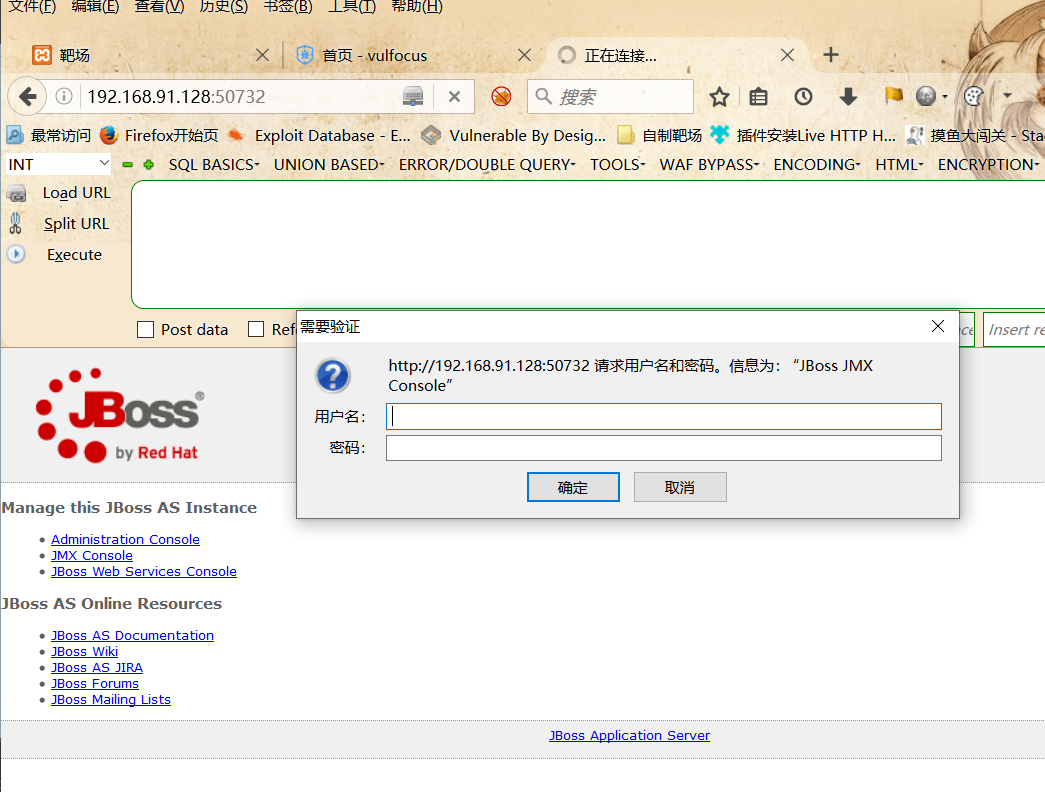Focus the 密码 password field
The width and height of the screenshot is (1045, 792).
[x=664, y=448]
